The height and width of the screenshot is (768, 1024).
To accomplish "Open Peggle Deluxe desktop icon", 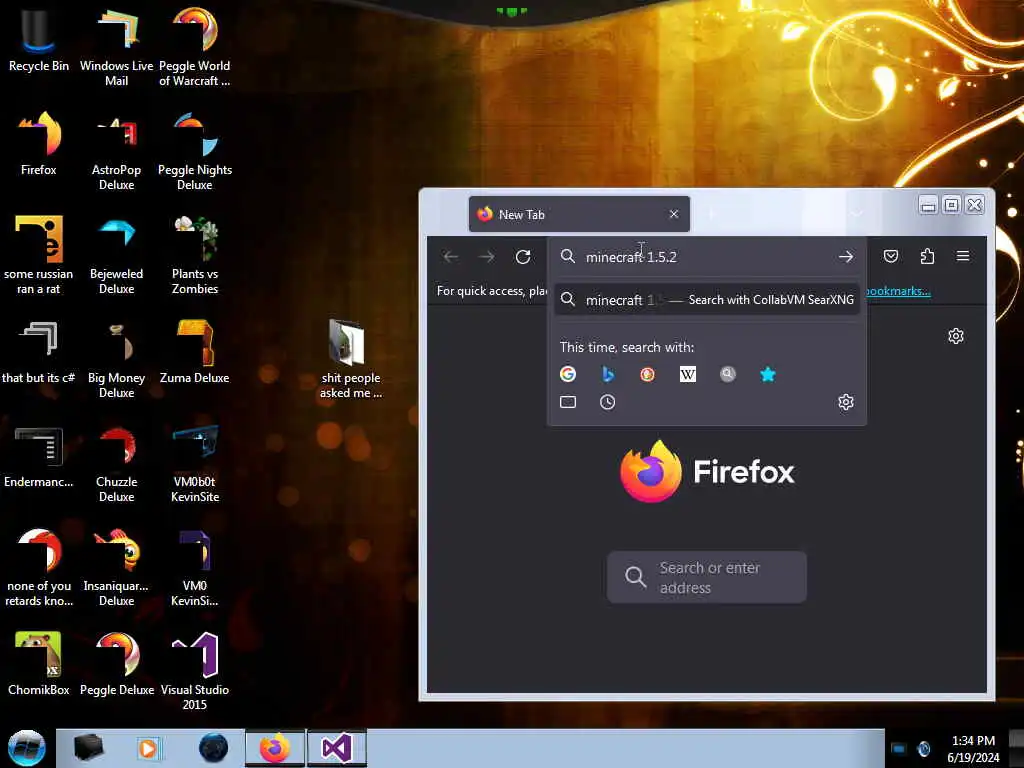I will click(x=116, y=664).
